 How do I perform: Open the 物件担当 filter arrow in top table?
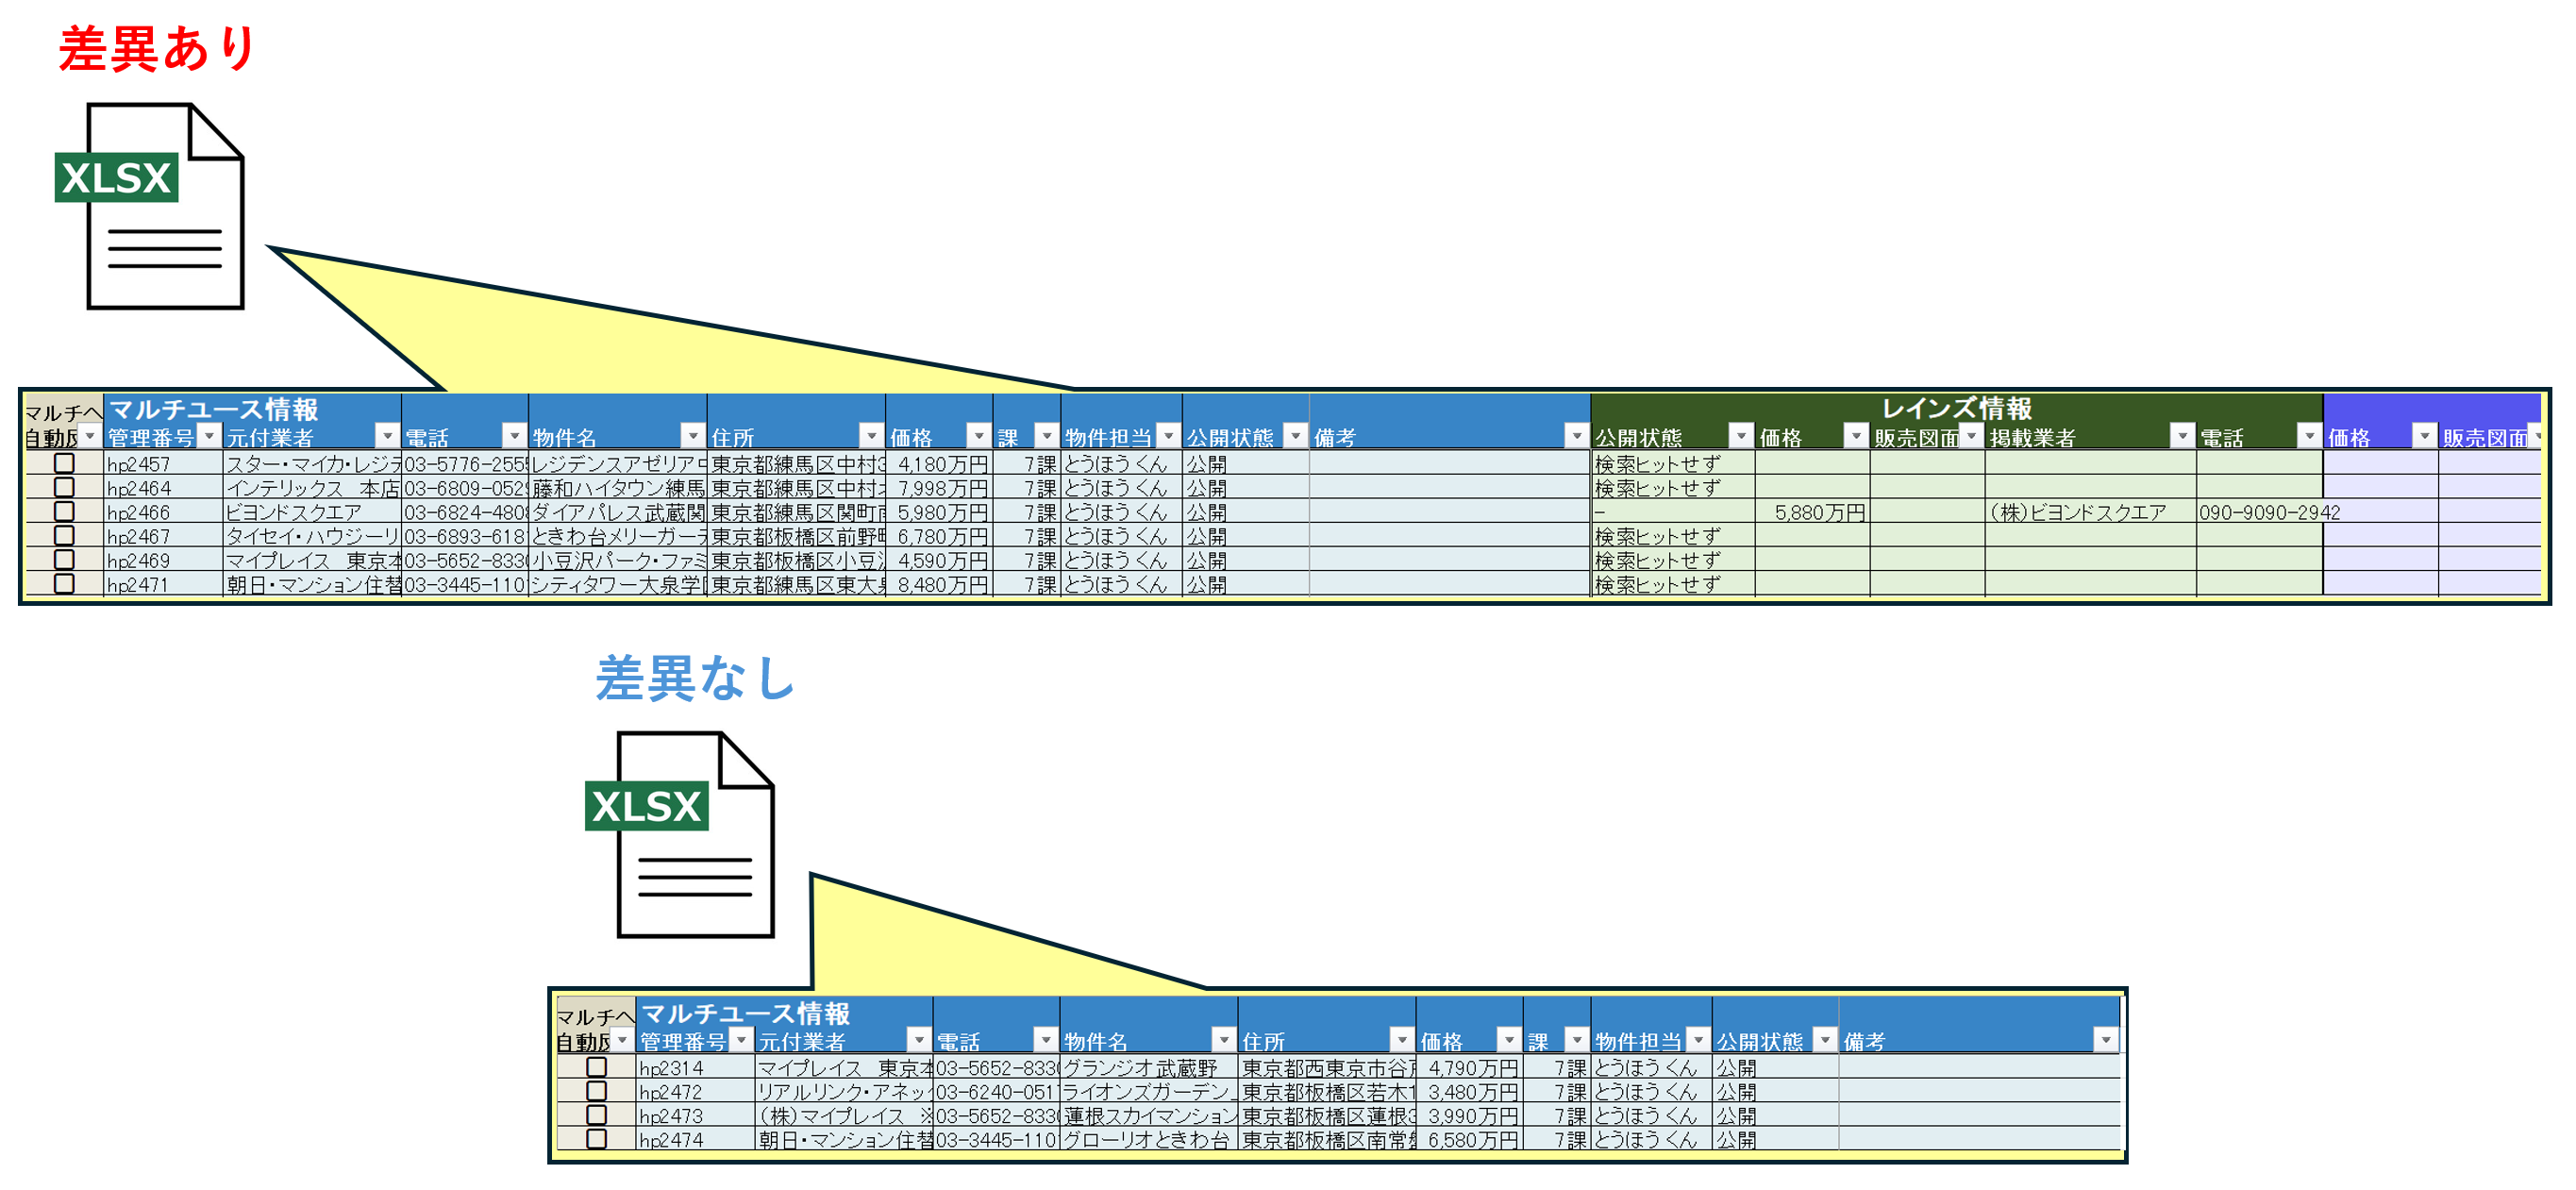tap(1167, 436)
